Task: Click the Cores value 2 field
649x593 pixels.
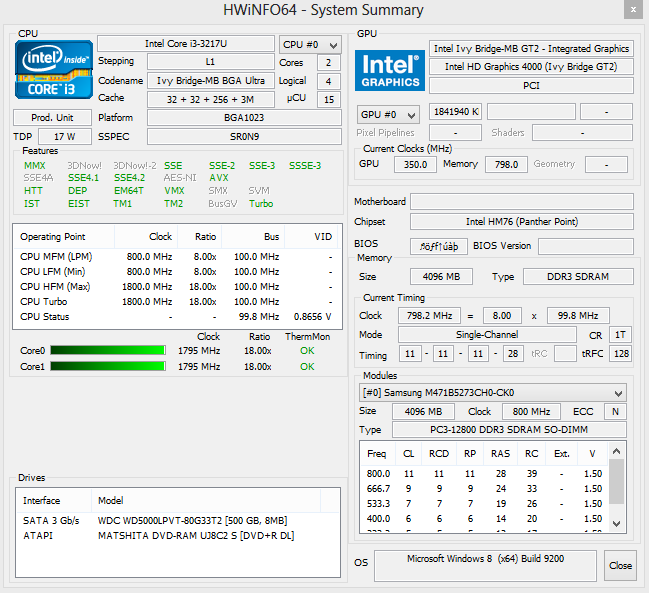Action: [329, 63]
